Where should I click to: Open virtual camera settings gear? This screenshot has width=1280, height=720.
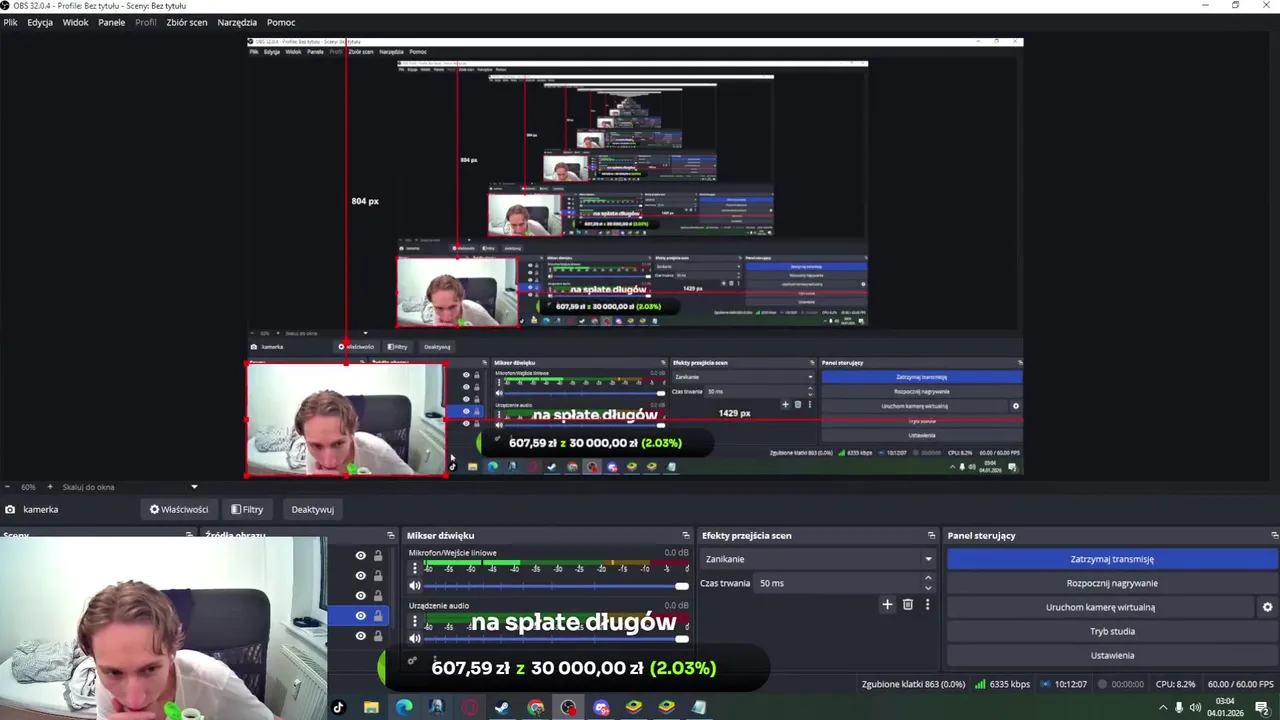point(1267,607)
